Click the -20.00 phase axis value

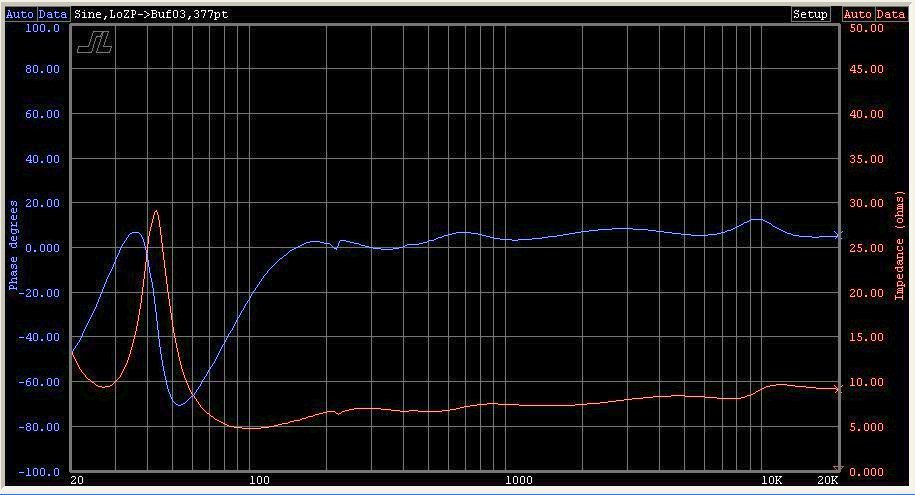40,293
